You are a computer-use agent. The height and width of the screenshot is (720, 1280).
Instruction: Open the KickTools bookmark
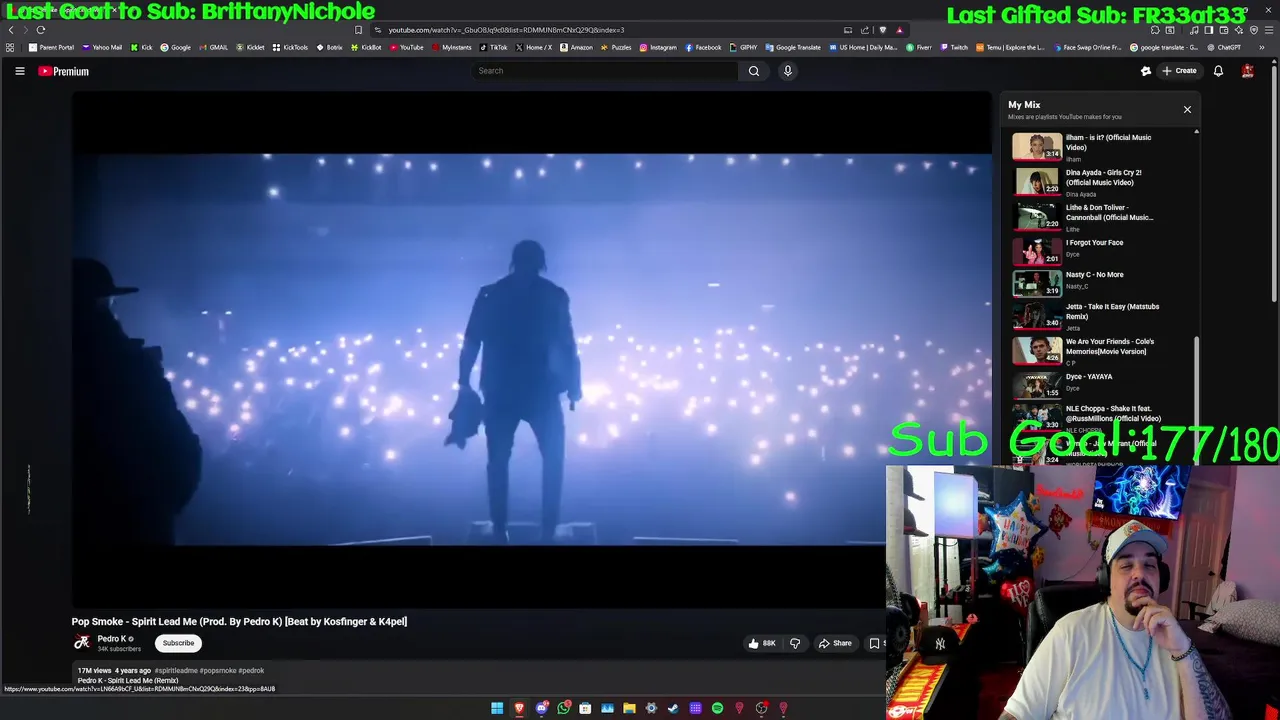[290, 47]
